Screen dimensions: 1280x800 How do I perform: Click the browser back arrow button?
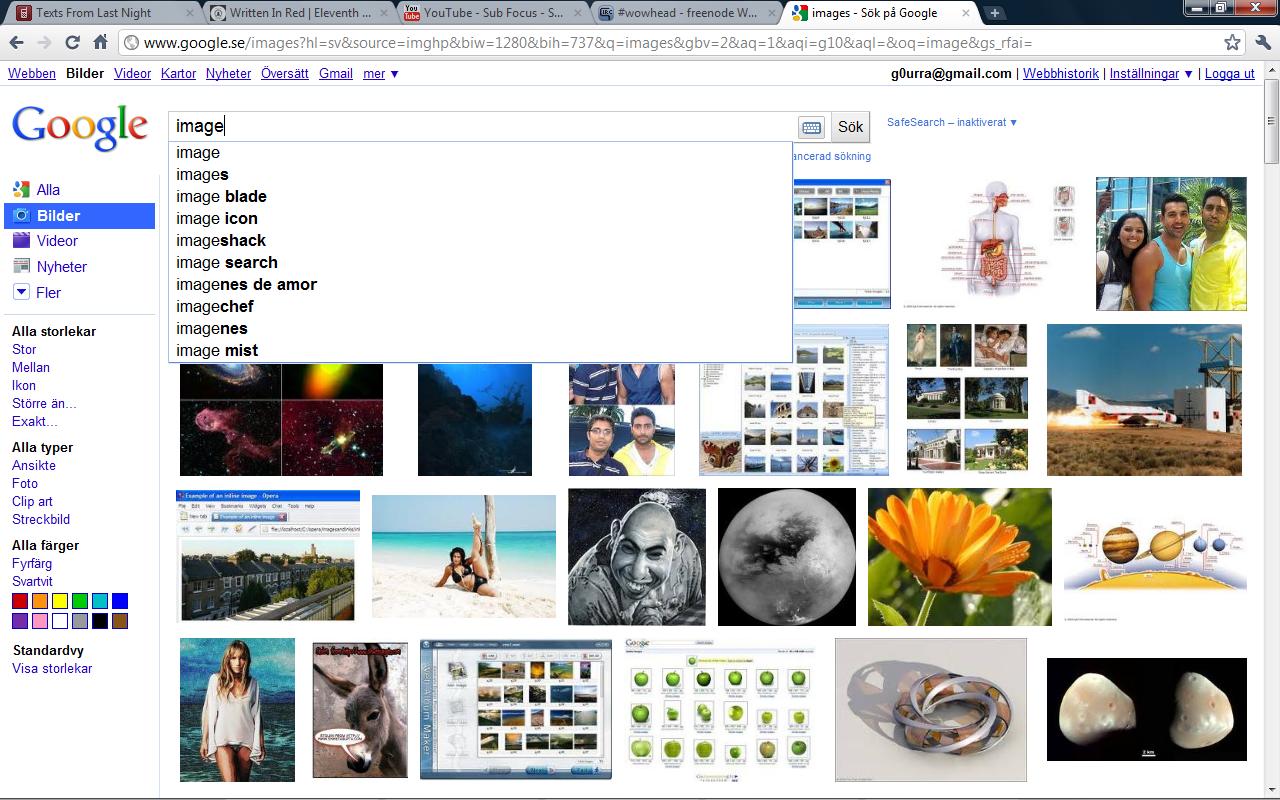(16, 43)
